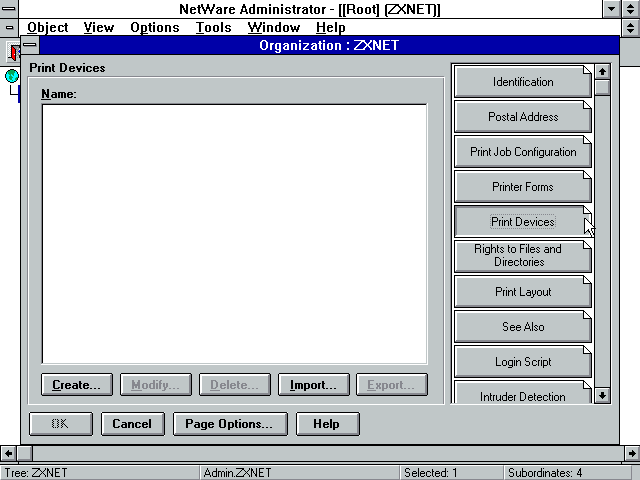Open Organization dialog control menu
640x480 pixels.
pos(30,45)
